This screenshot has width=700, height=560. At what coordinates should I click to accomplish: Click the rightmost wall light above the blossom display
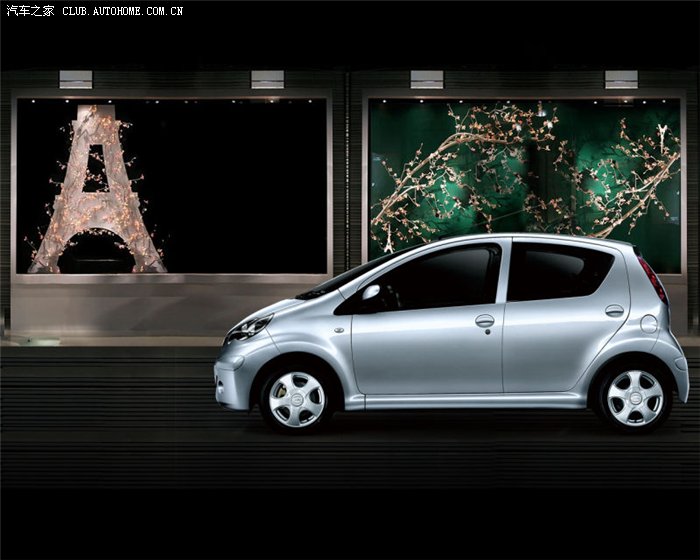[x=621, y=79]
